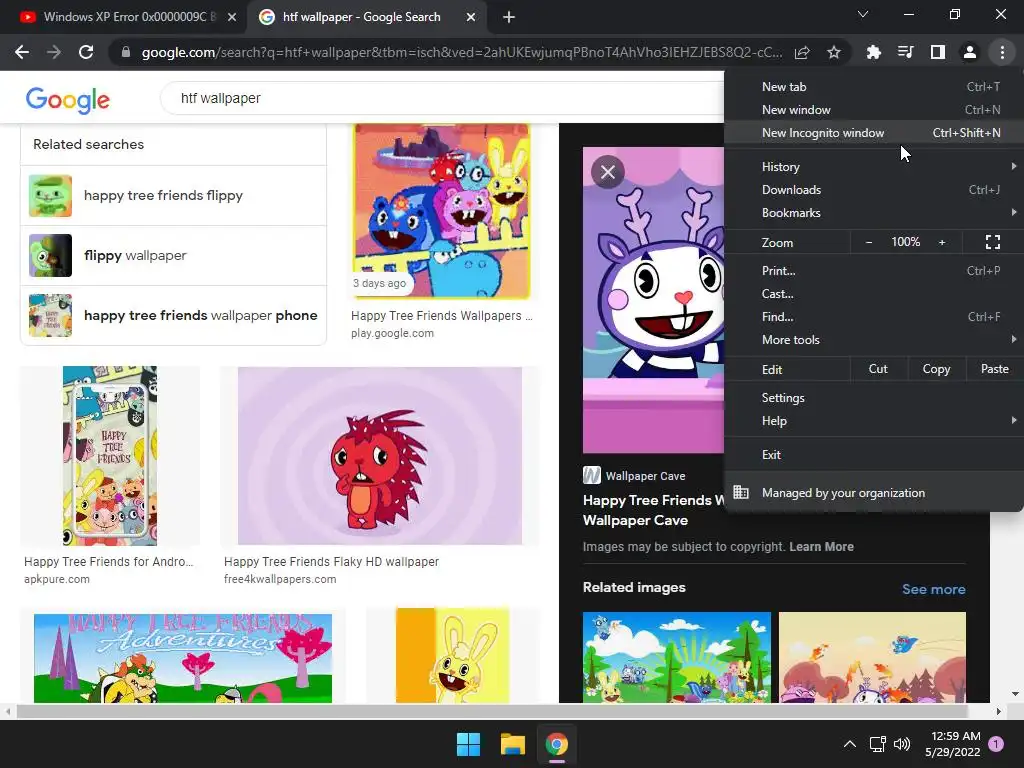Click See more related images
The width and height of the screenshot is (1024, 768).
coord(933,589)
